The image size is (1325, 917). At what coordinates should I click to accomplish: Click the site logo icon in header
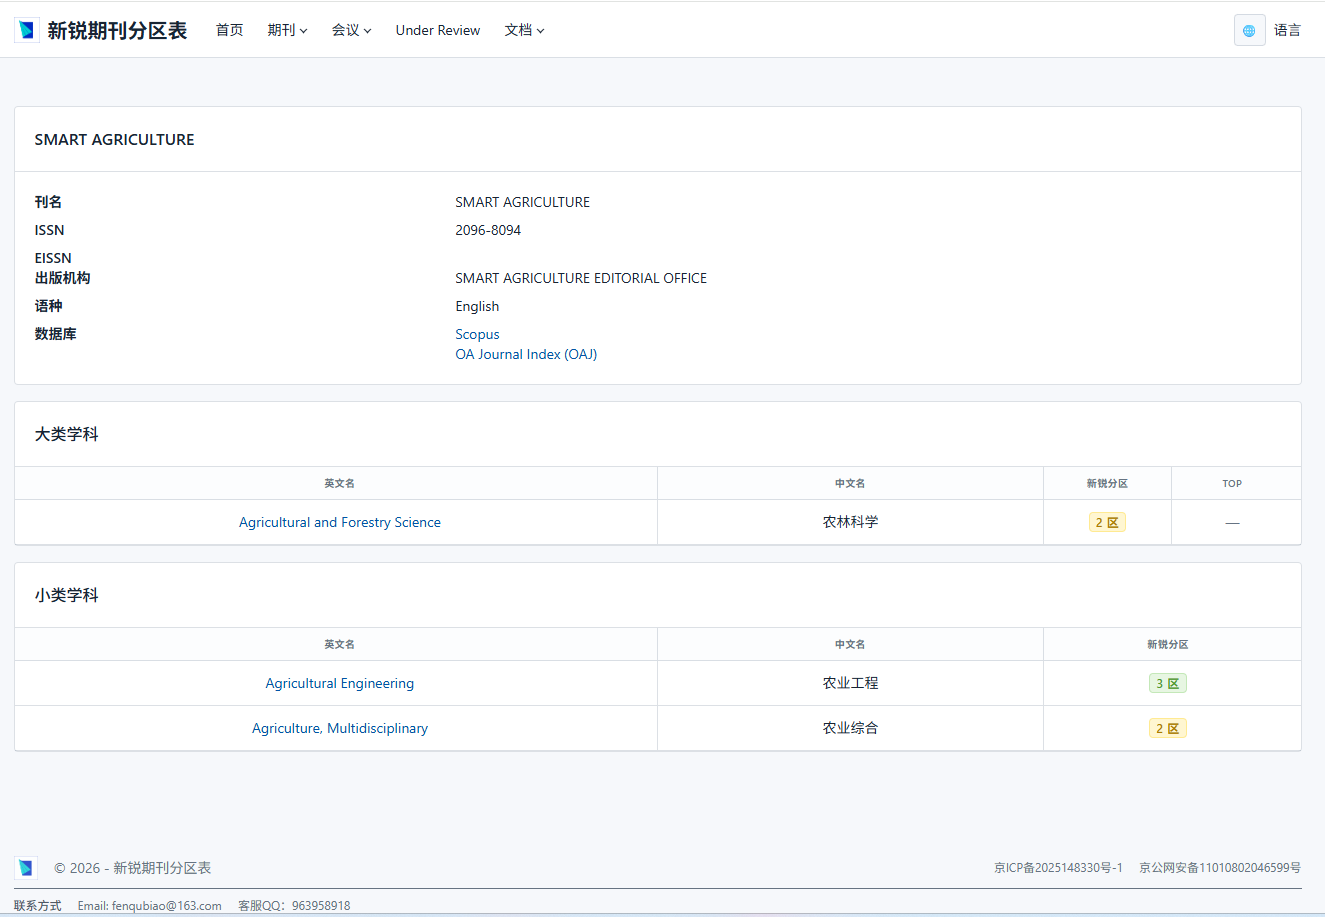27,30
